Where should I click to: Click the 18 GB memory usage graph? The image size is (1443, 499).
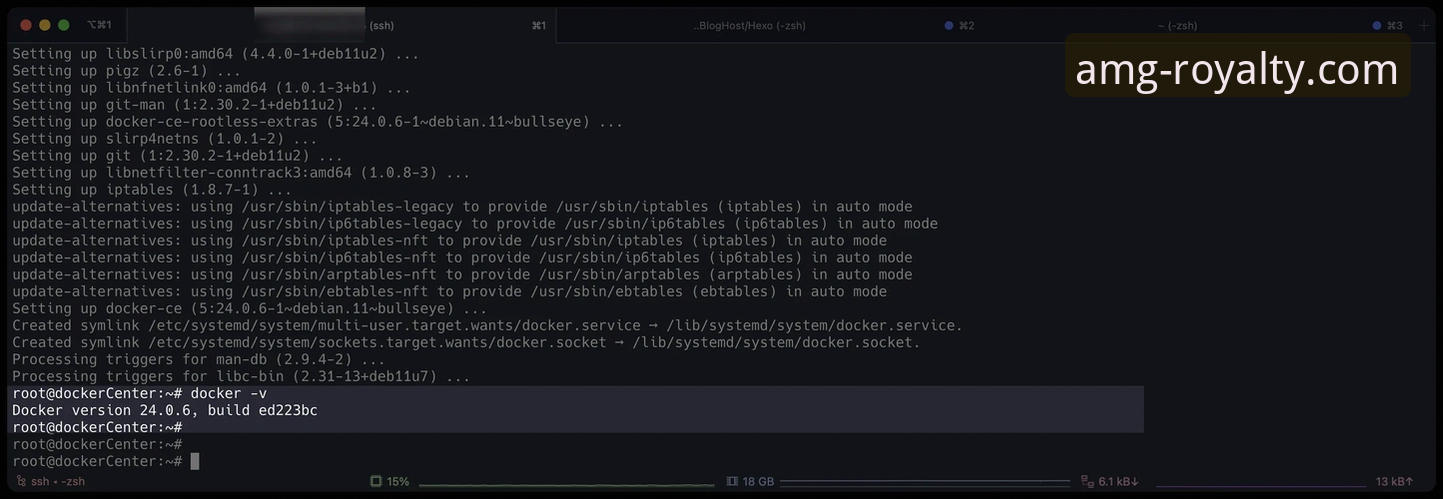pyautogui.click(x=925, y=482)
